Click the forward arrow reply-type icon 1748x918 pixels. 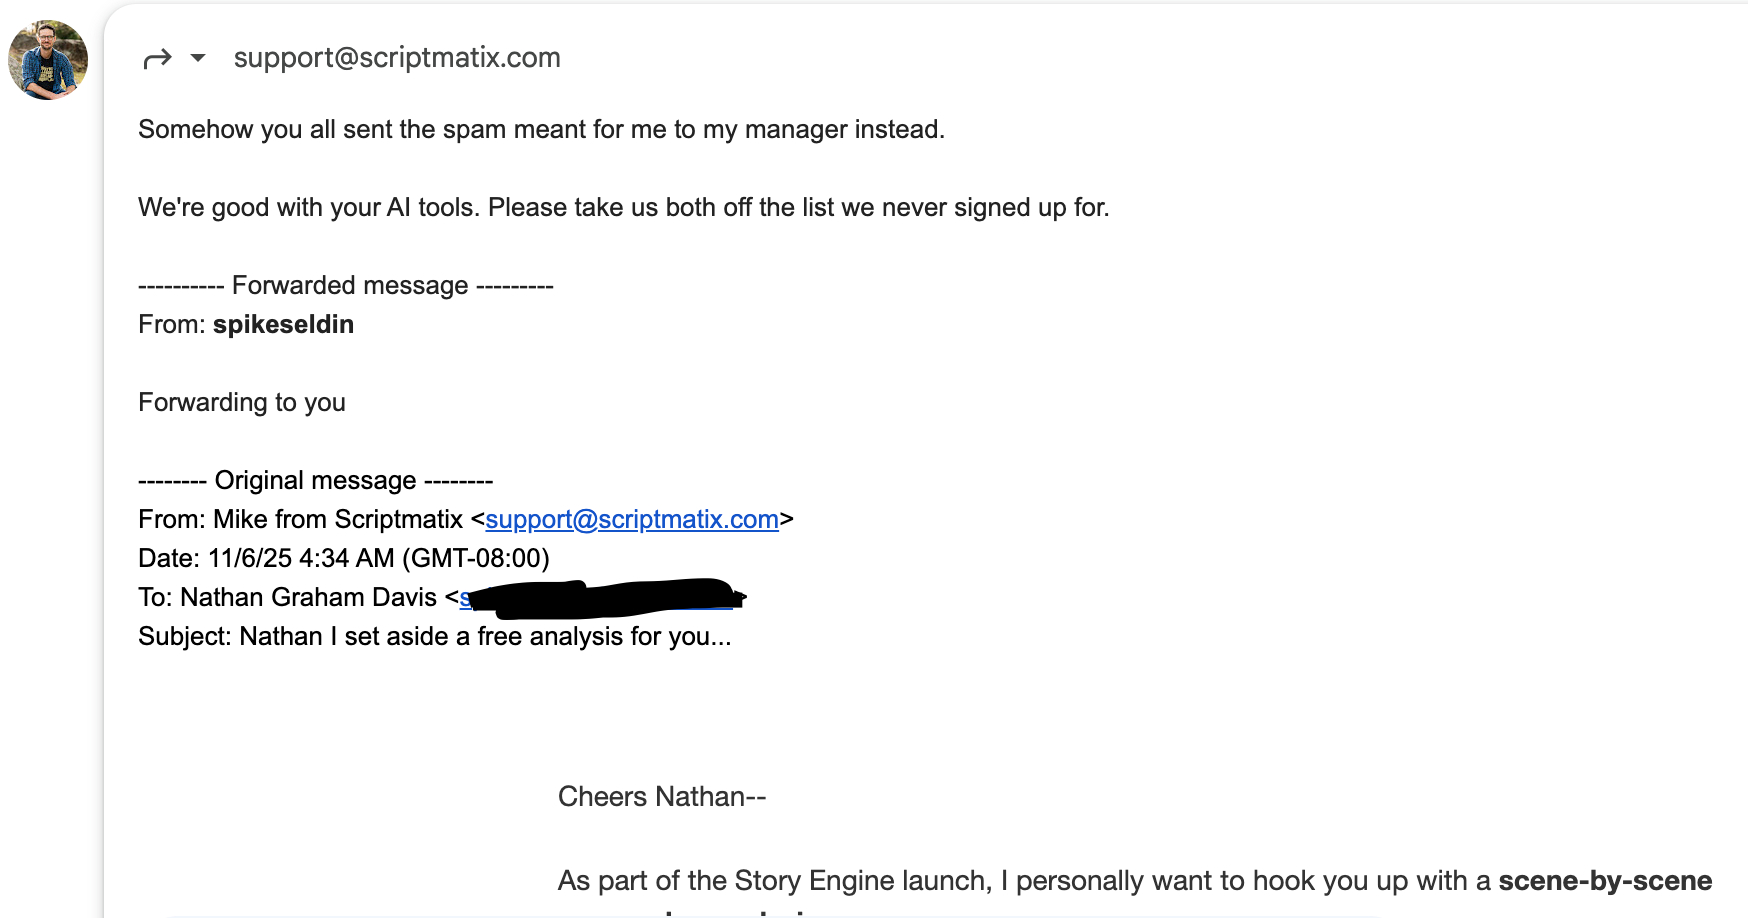[157, 59]
